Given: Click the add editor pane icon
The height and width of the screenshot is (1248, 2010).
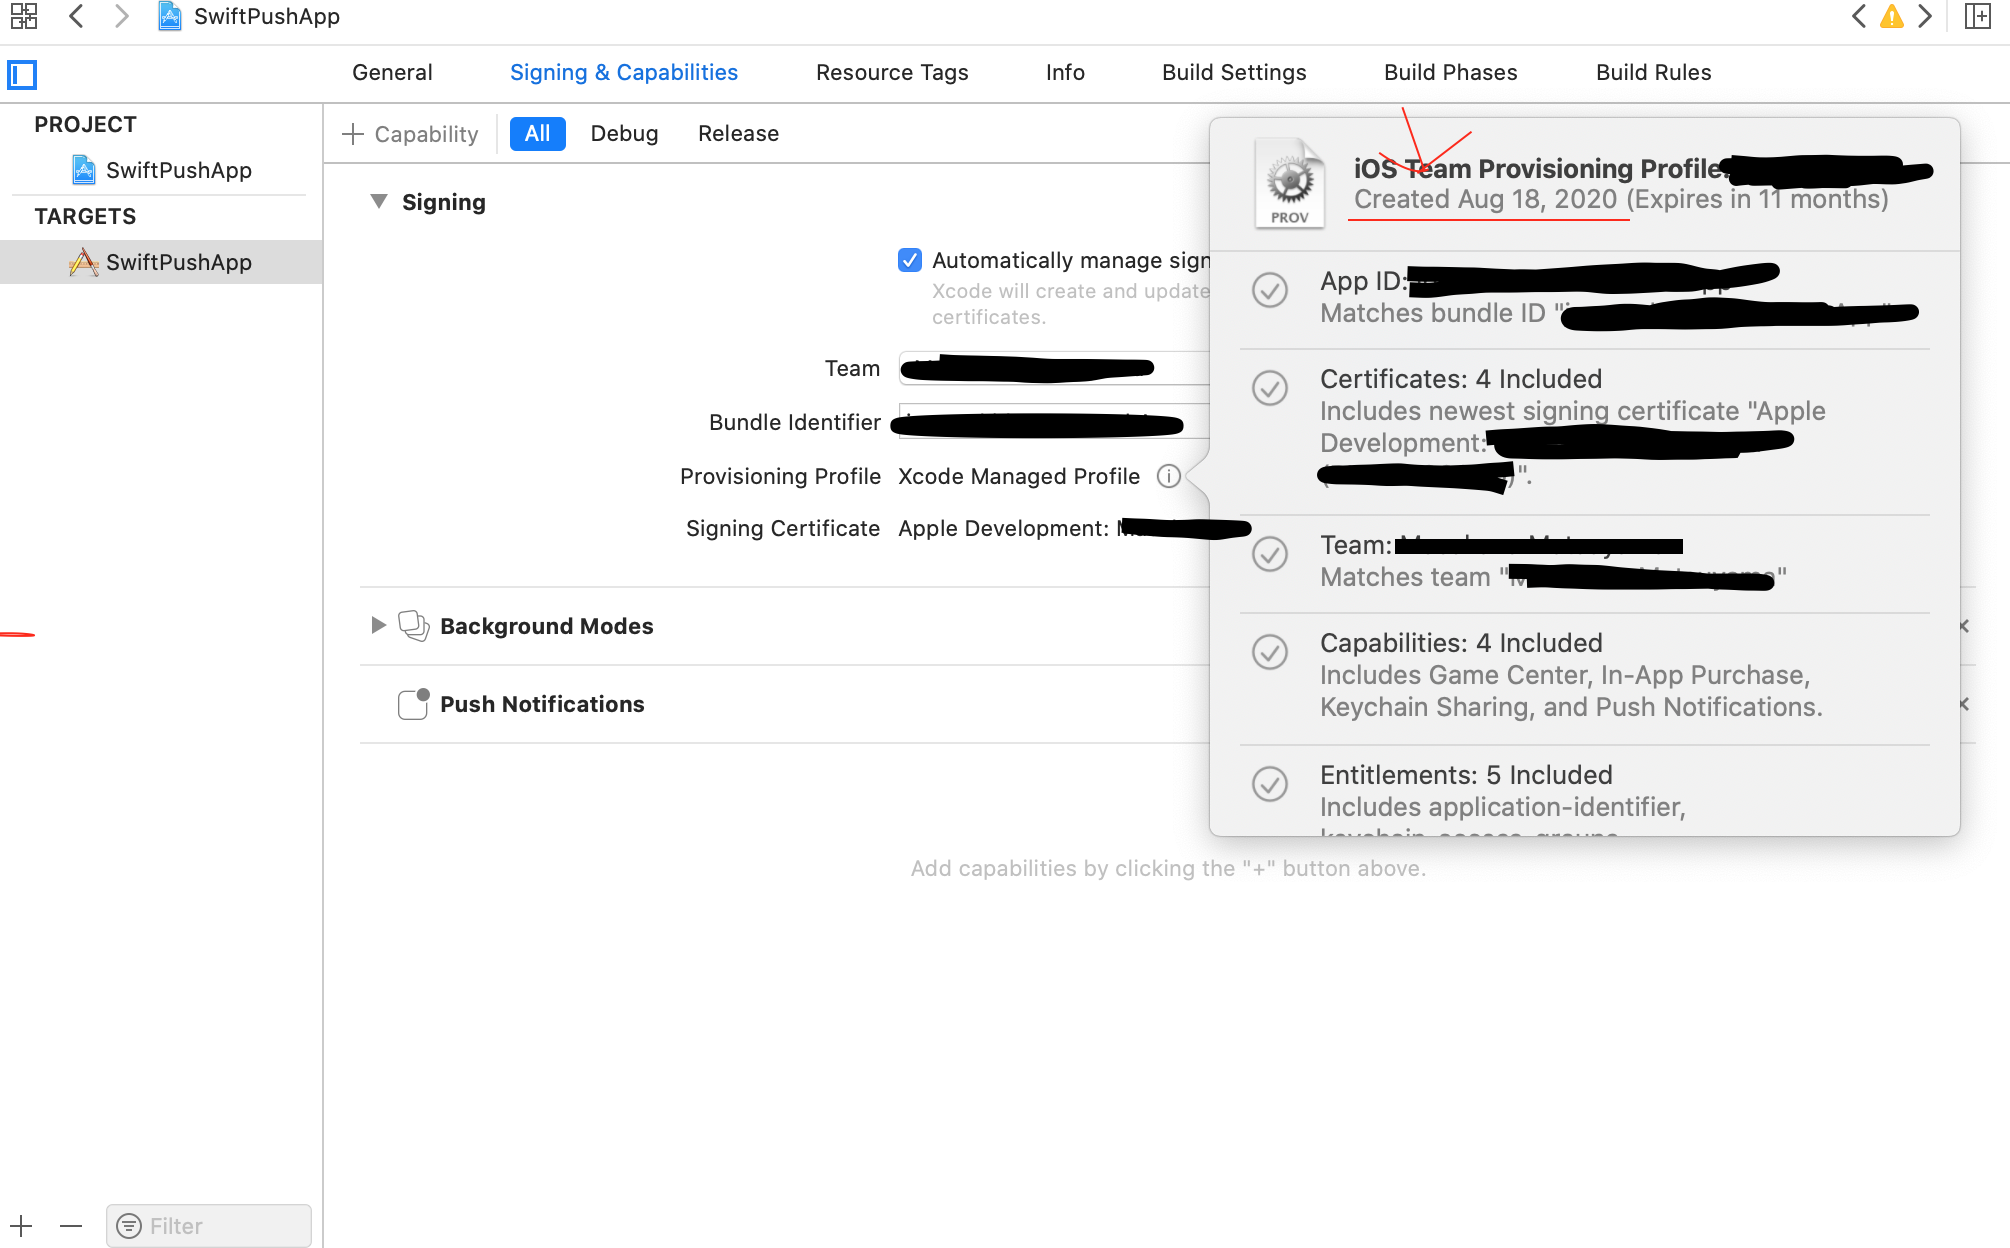Looking at the screenshot, I should click(1977, 16).
